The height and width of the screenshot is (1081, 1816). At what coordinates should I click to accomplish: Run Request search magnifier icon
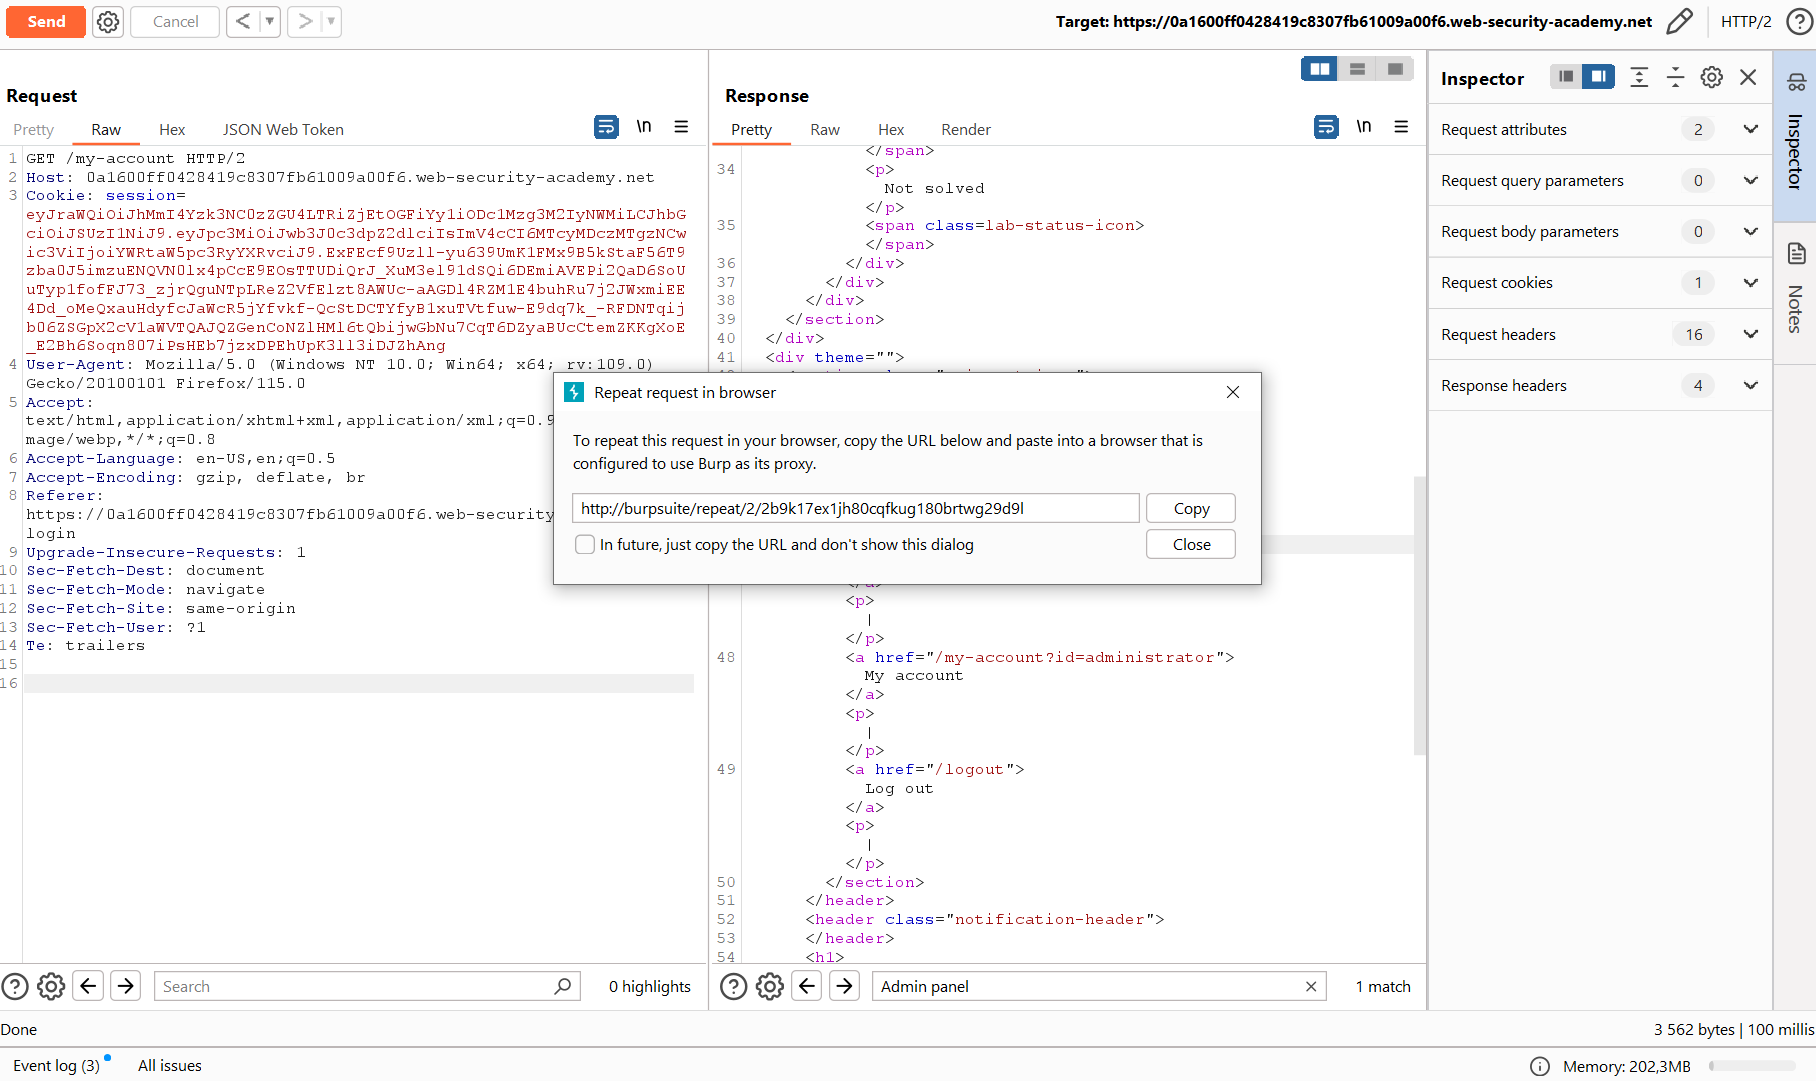563,986
